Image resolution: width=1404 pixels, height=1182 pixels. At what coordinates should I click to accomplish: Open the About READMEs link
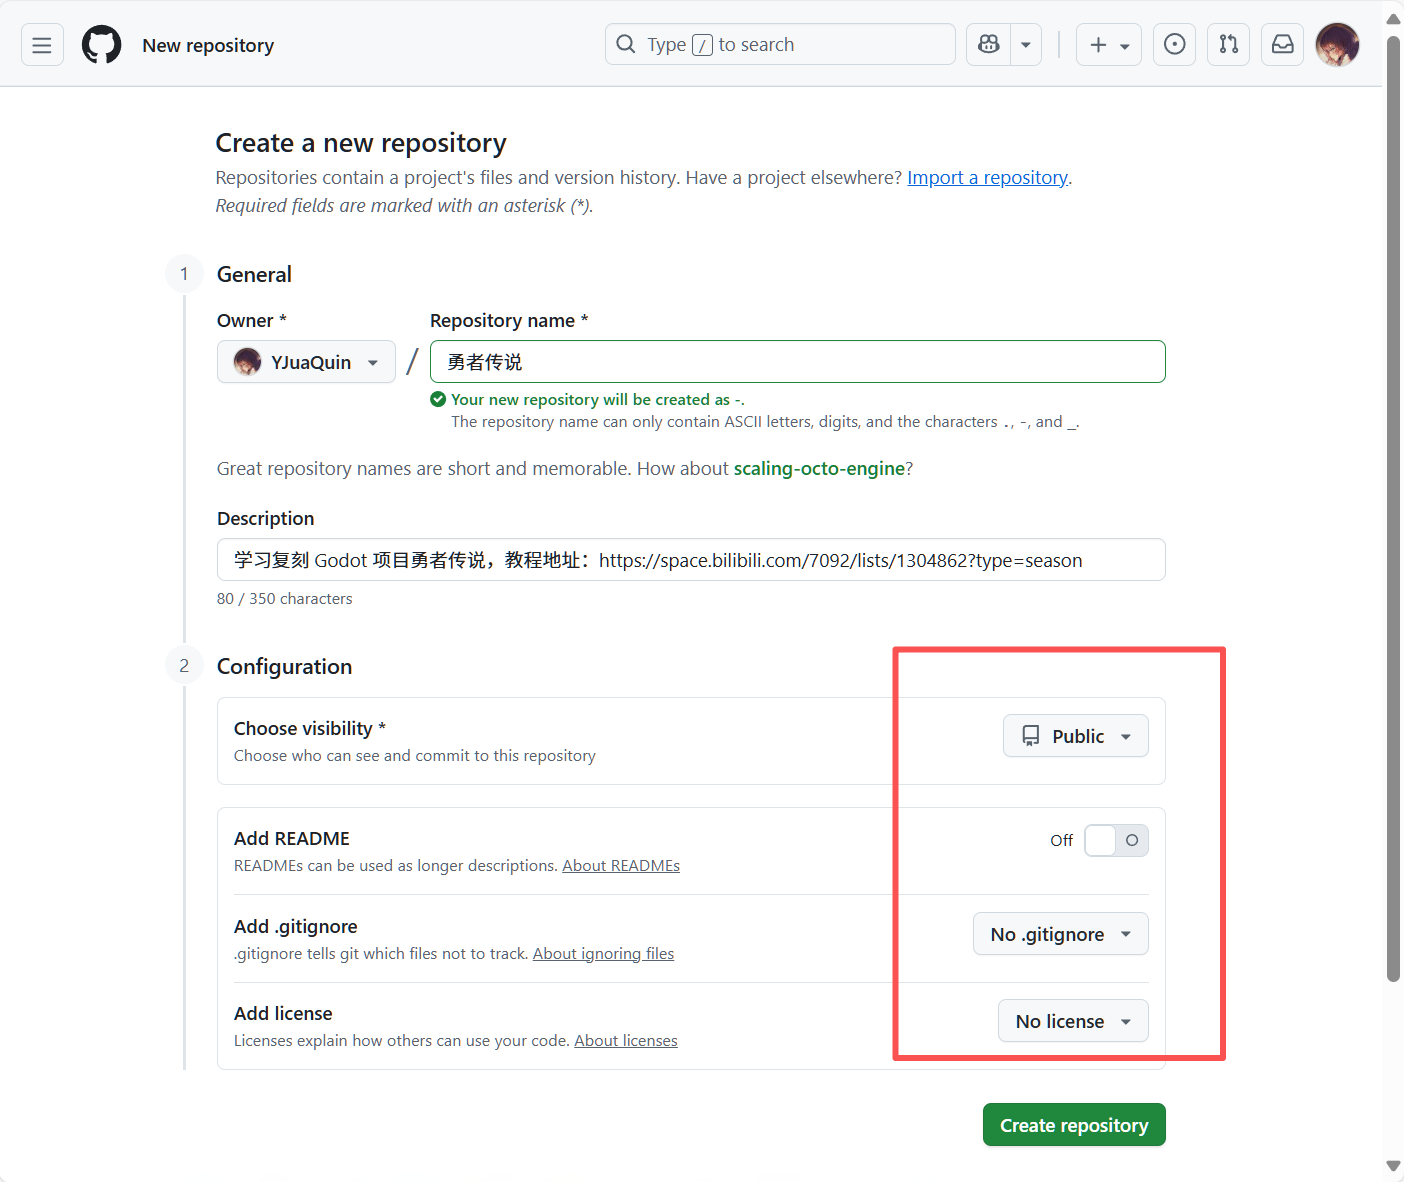[620, 866]
